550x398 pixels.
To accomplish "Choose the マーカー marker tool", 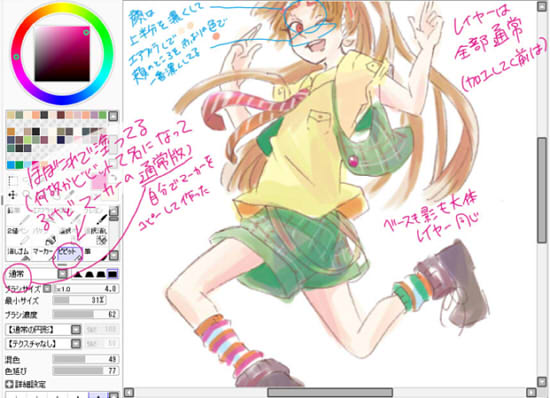I will click(43, 255).
